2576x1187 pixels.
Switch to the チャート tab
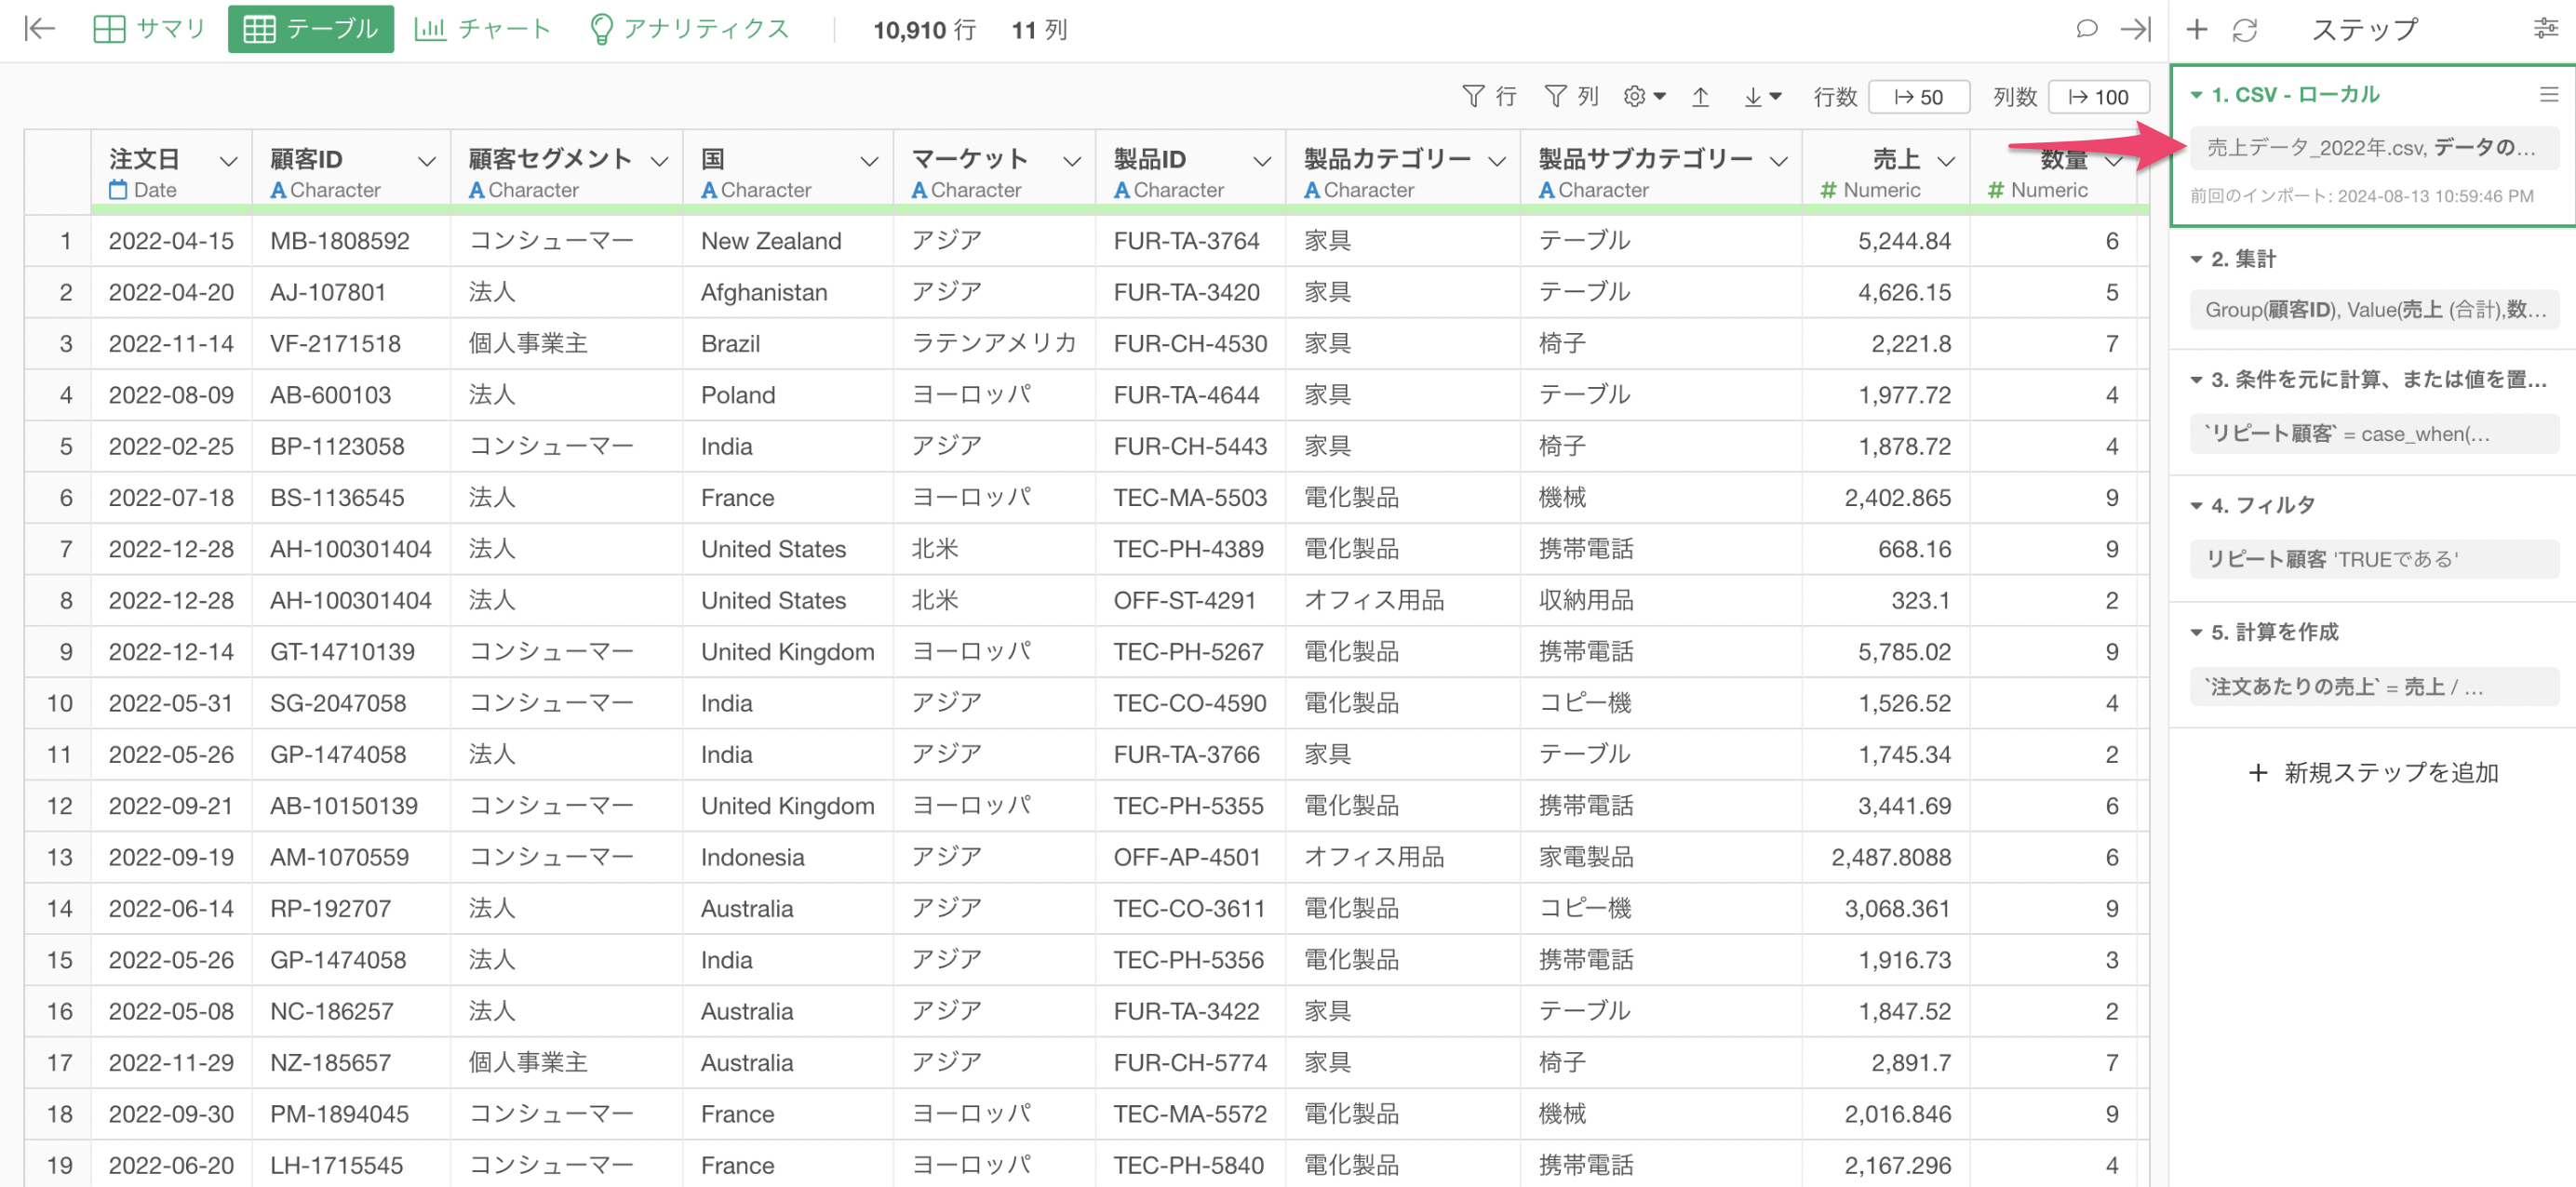[482, 29]
